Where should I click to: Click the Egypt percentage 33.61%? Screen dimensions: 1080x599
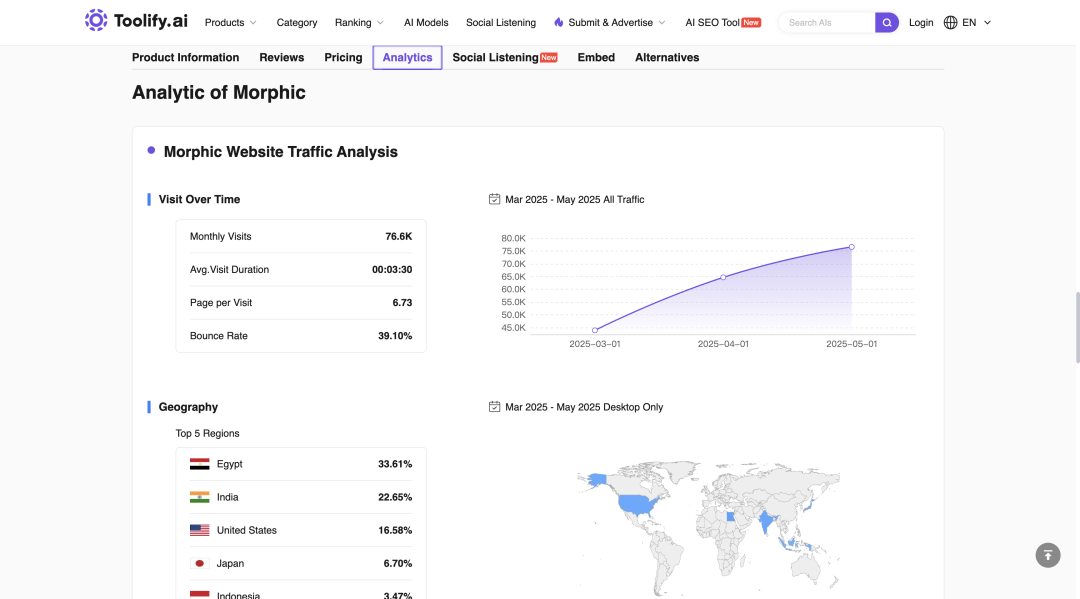point(395,464)
